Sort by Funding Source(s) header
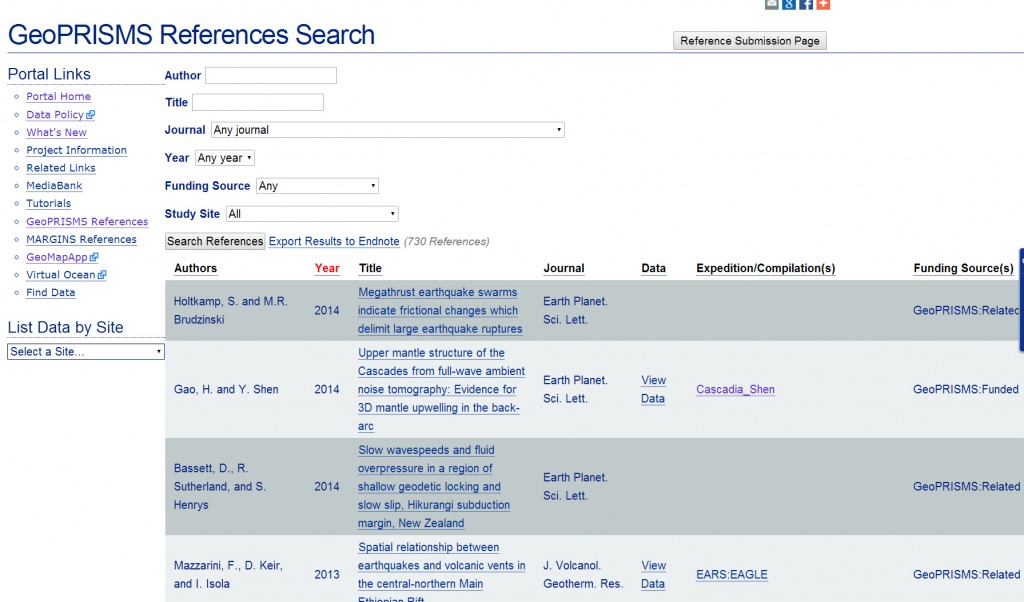Image resolution: width=1024 pixels, height=602 pixels. point(963,268)
